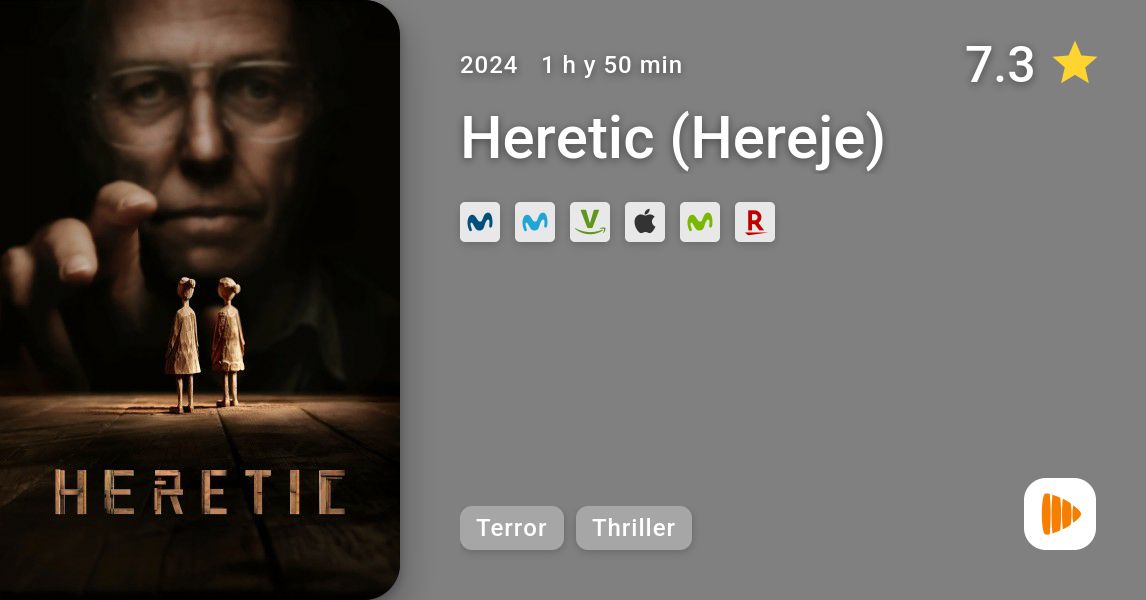
Task: Select the Terror genre tag
Action: [512, 528]
